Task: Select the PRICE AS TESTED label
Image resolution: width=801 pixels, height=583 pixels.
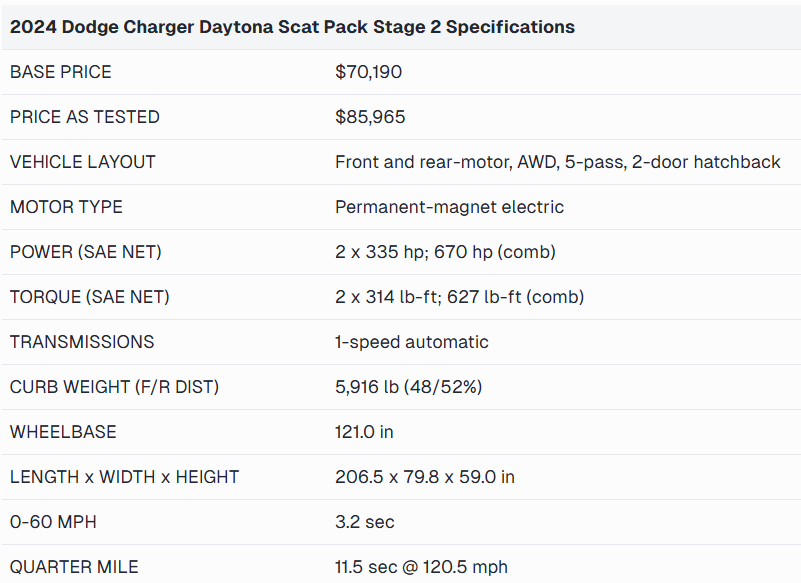Action: [85, 117]
